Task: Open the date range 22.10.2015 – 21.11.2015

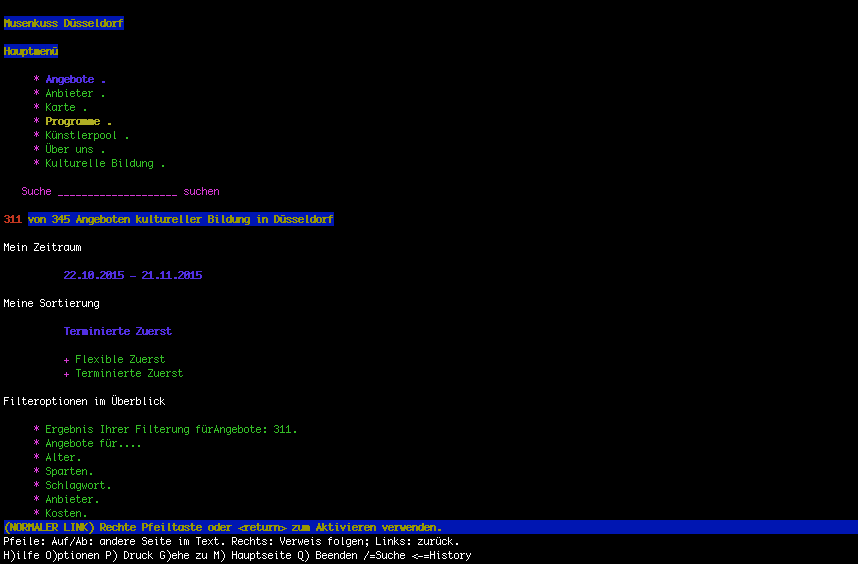Action: [132, 275]
